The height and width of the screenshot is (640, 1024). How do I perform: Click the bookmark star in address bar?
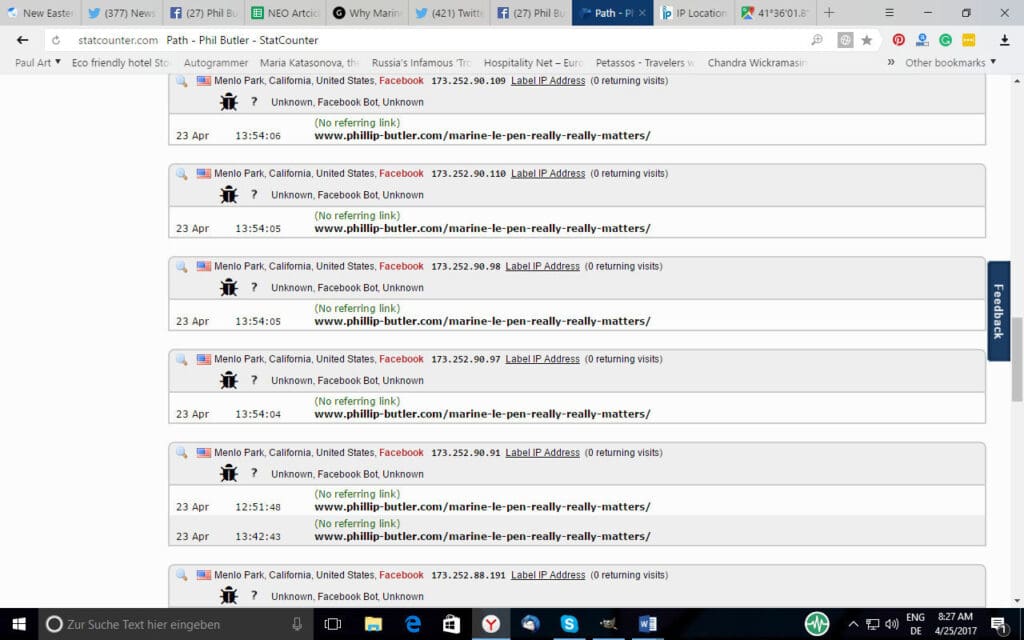(867, 40)
